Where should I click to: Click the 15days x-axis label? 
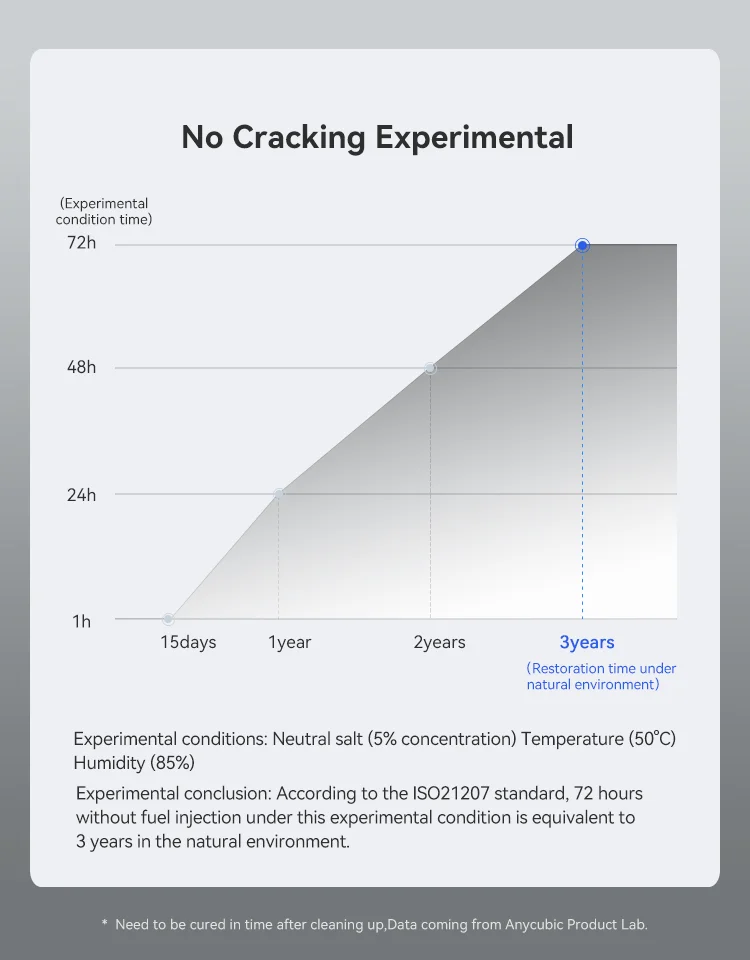[x=189, y=642]
